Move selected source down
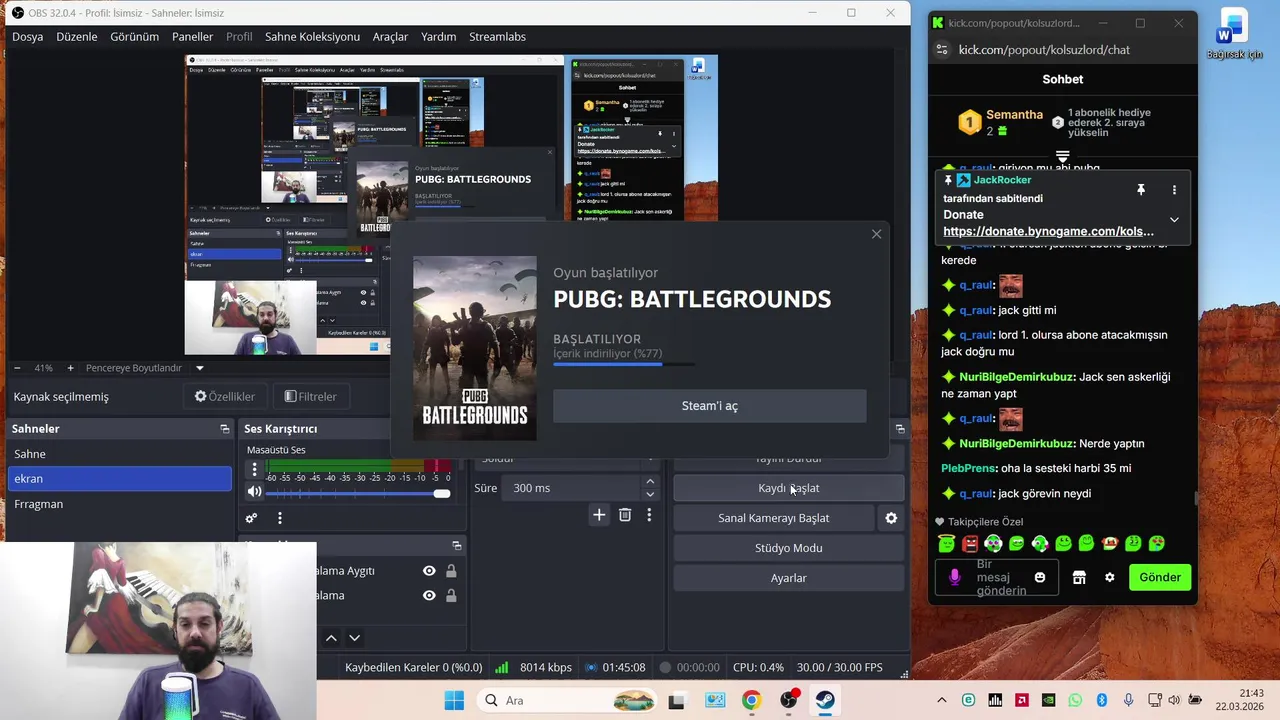Image resolution: width=1280 pixels, height=720 pixels. (x=354, y=638)
